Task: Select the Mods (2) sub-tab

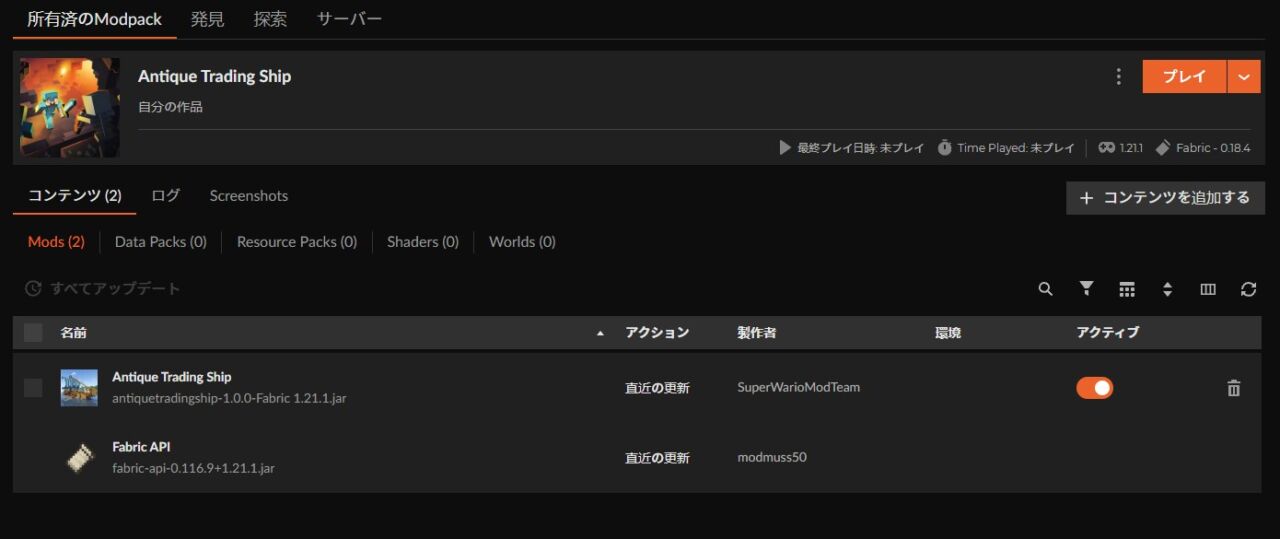Action: point(56,242)
